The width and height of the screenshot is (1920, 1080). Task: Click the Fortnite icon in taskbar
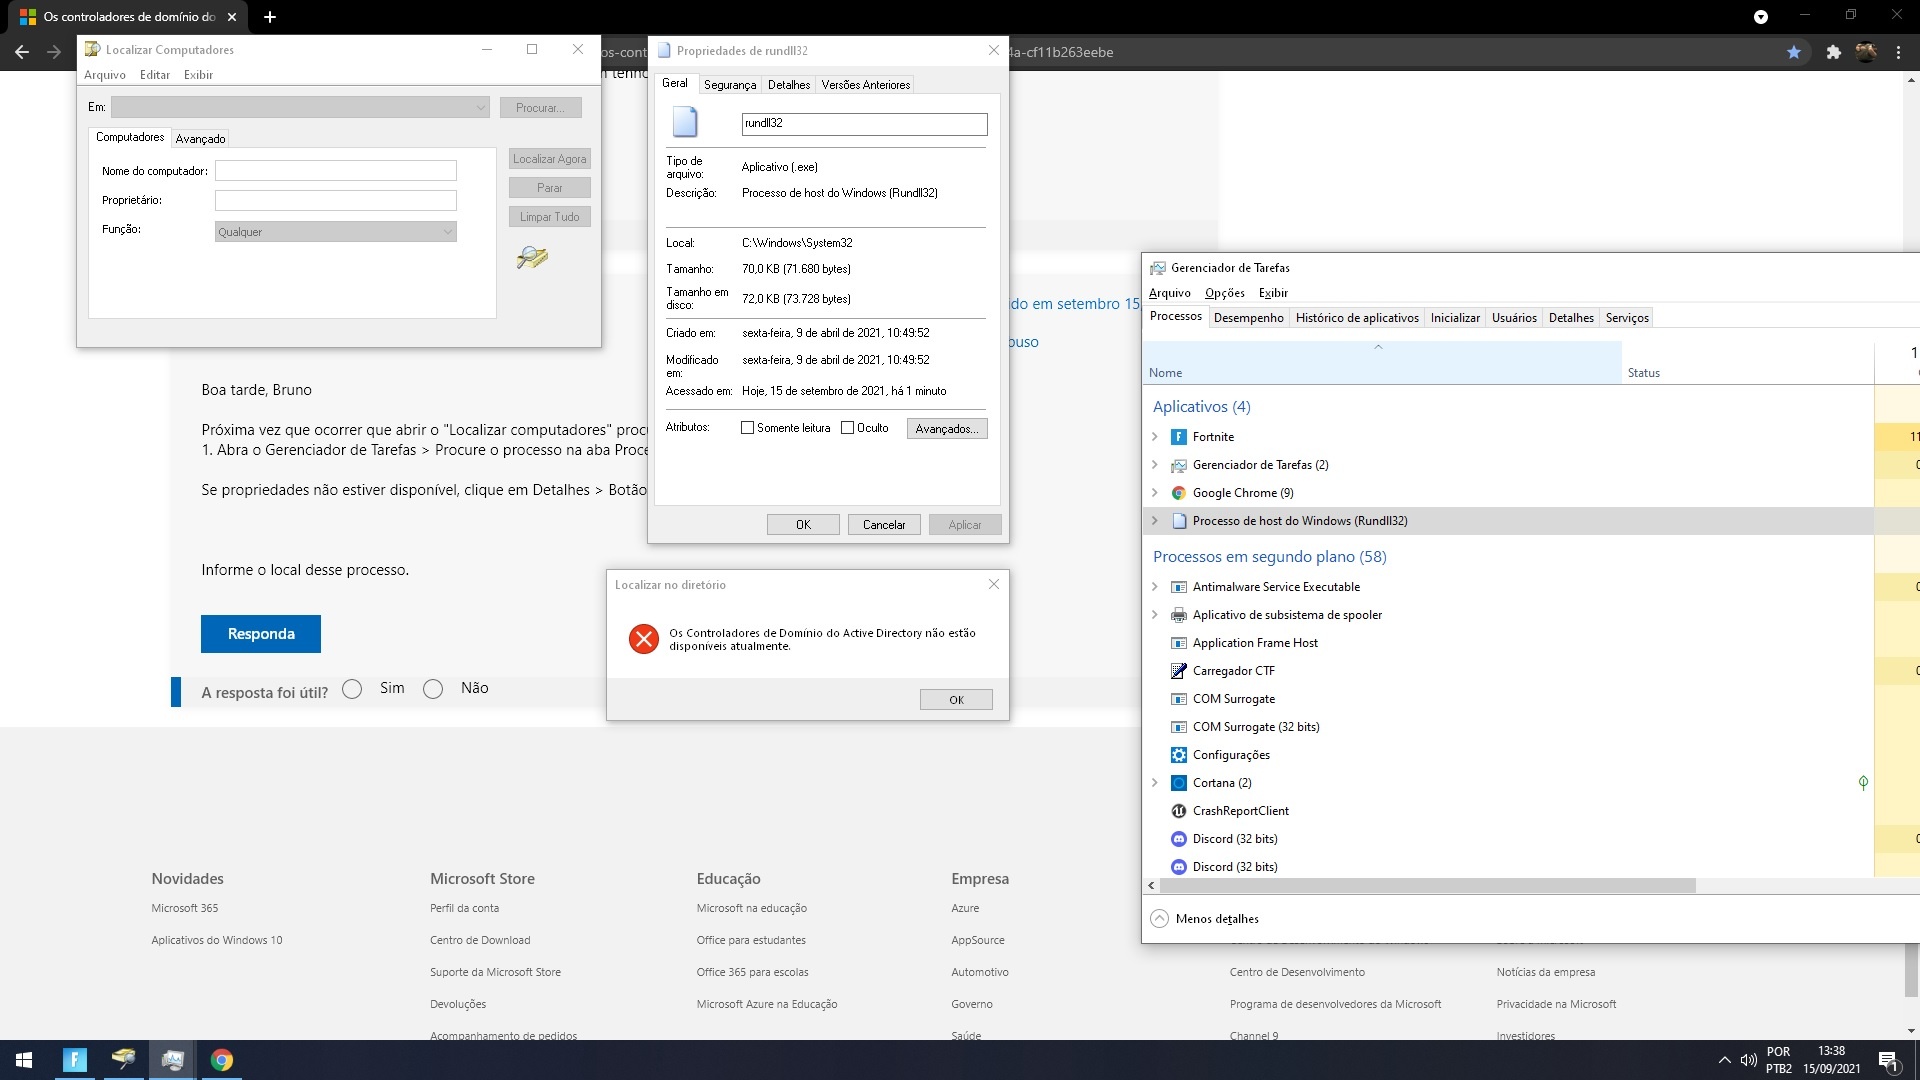[x=75, y=1060]
